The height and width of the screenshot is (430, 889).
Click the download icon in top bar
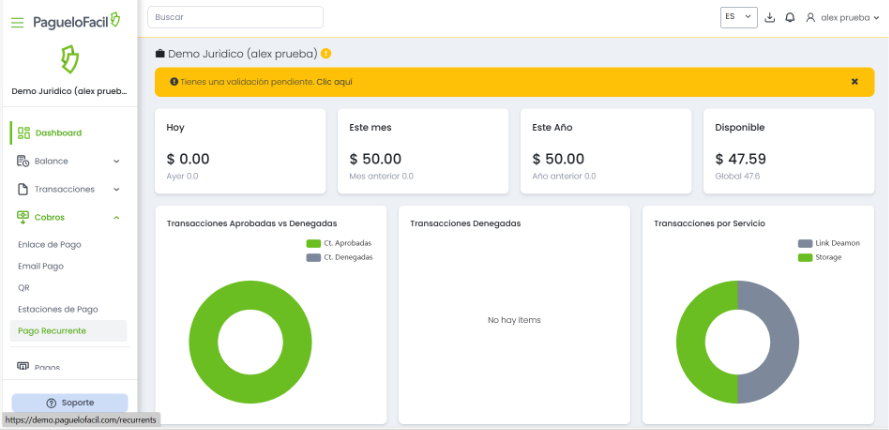click(769, 17)
